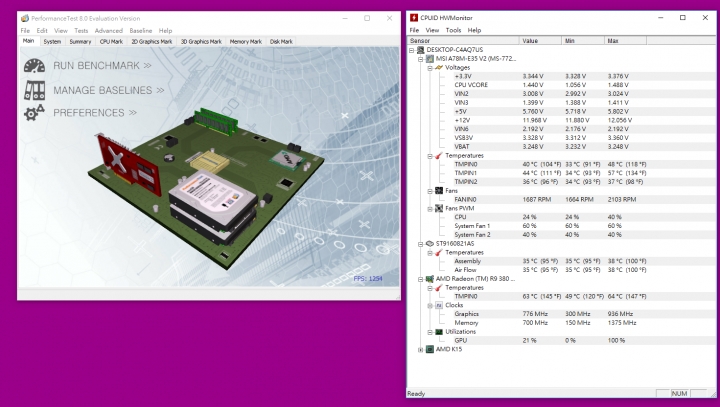Image resolution: width=720 pixels, height=407 pixels.
Task: Click the Sensor column header
Action: click(463, 41)
